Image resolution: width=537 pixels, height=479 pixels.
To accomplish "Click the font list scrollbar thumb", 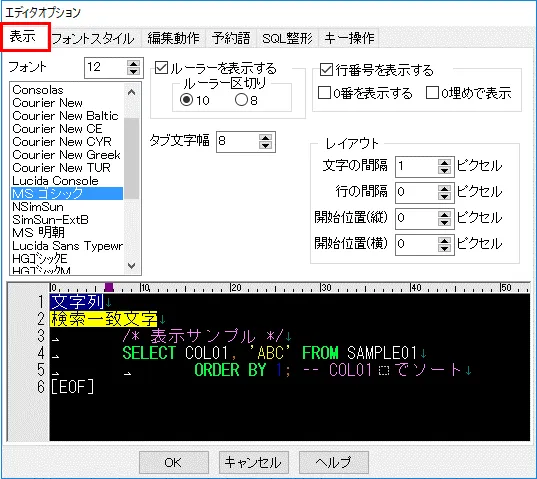I will [x=132, y=158].
